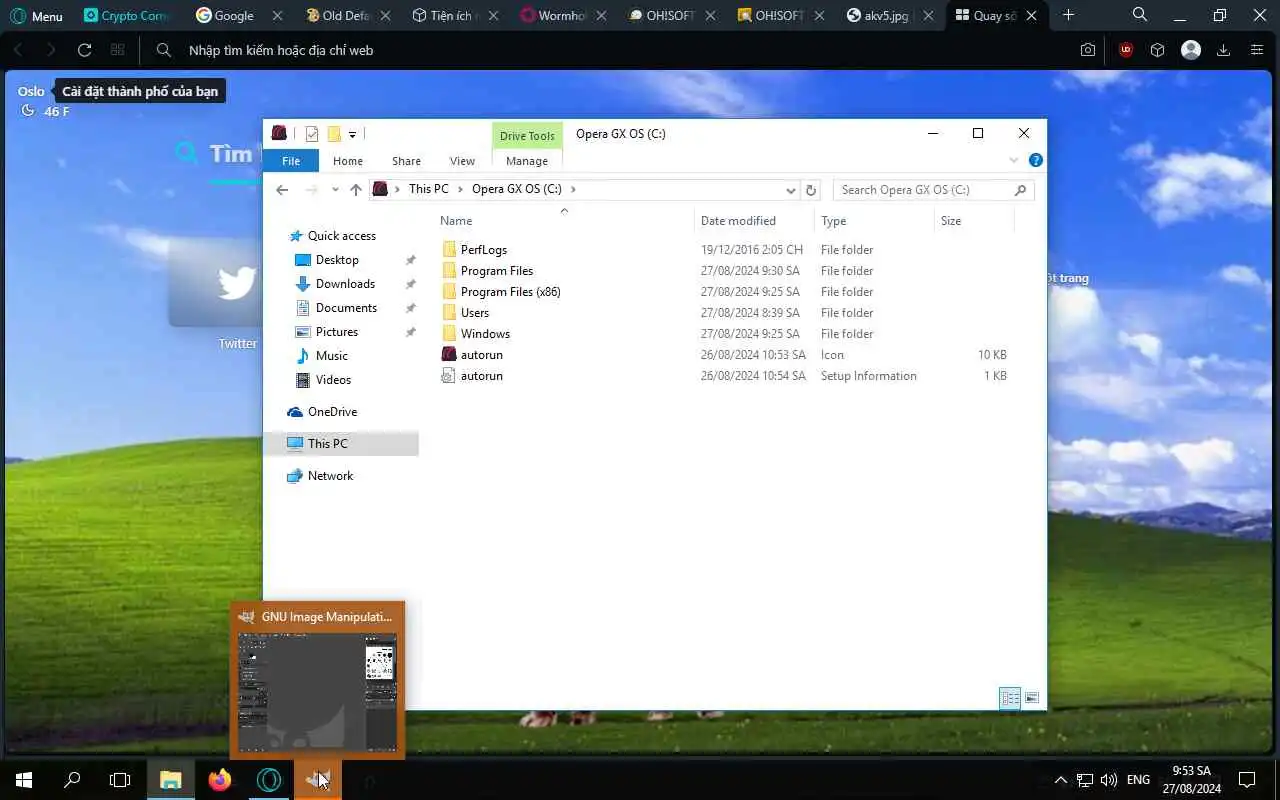This screenshot has width=1280, height=800.
Task: Open Music in the navigation pane
Action: pyautogui.click(x=331, y=356)
